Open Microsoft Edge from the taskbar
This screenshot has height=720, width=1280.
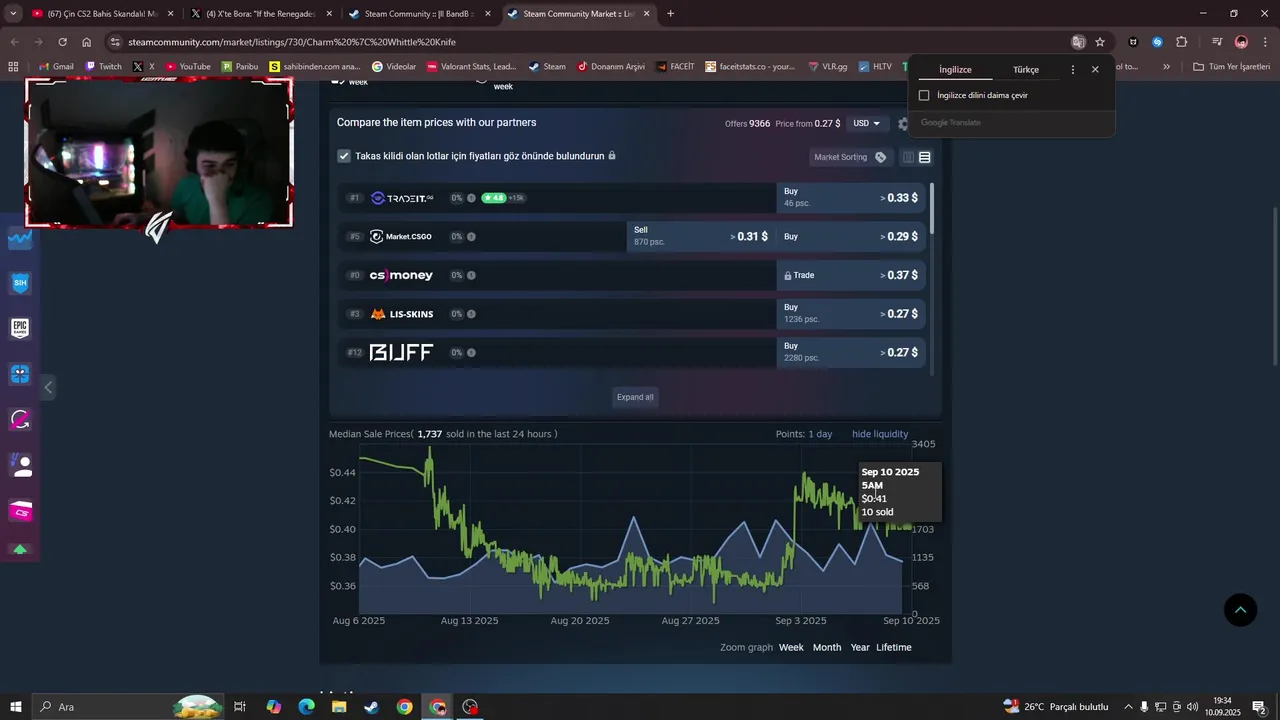coord(306,707)
